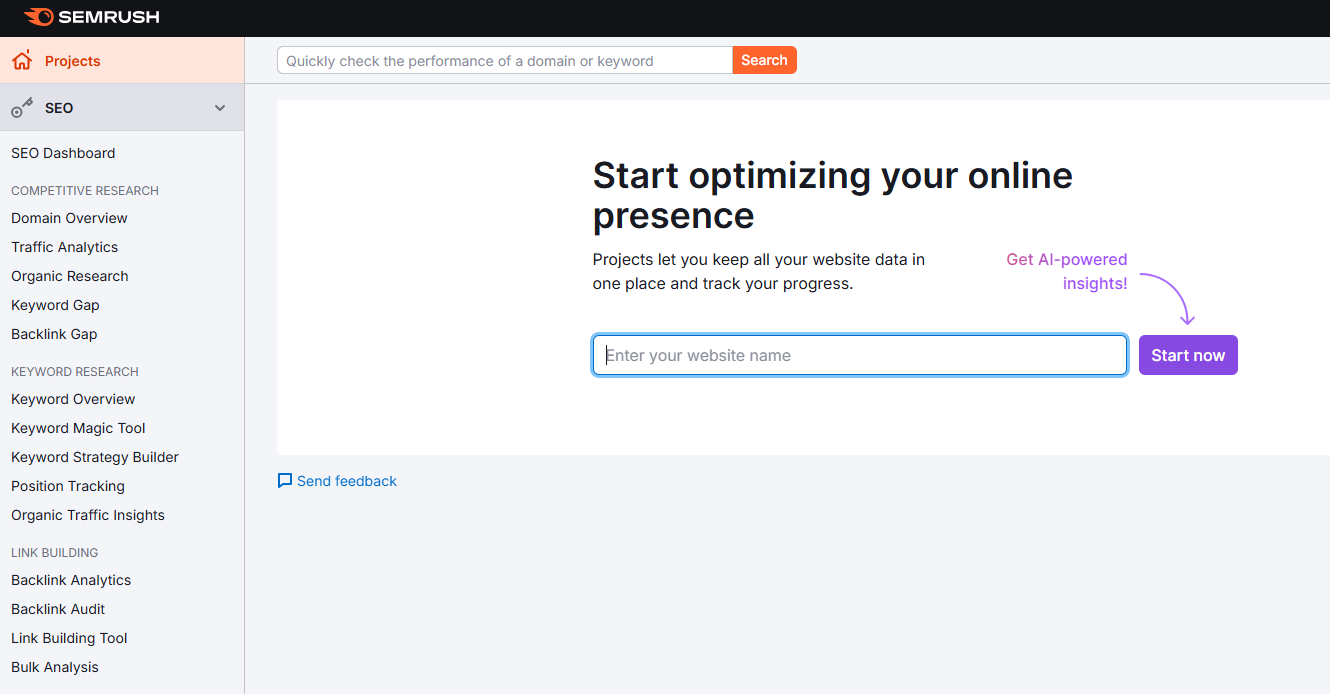Click the orange Search button
Screen dimensions: 1330x694
(x=764, y=60)
